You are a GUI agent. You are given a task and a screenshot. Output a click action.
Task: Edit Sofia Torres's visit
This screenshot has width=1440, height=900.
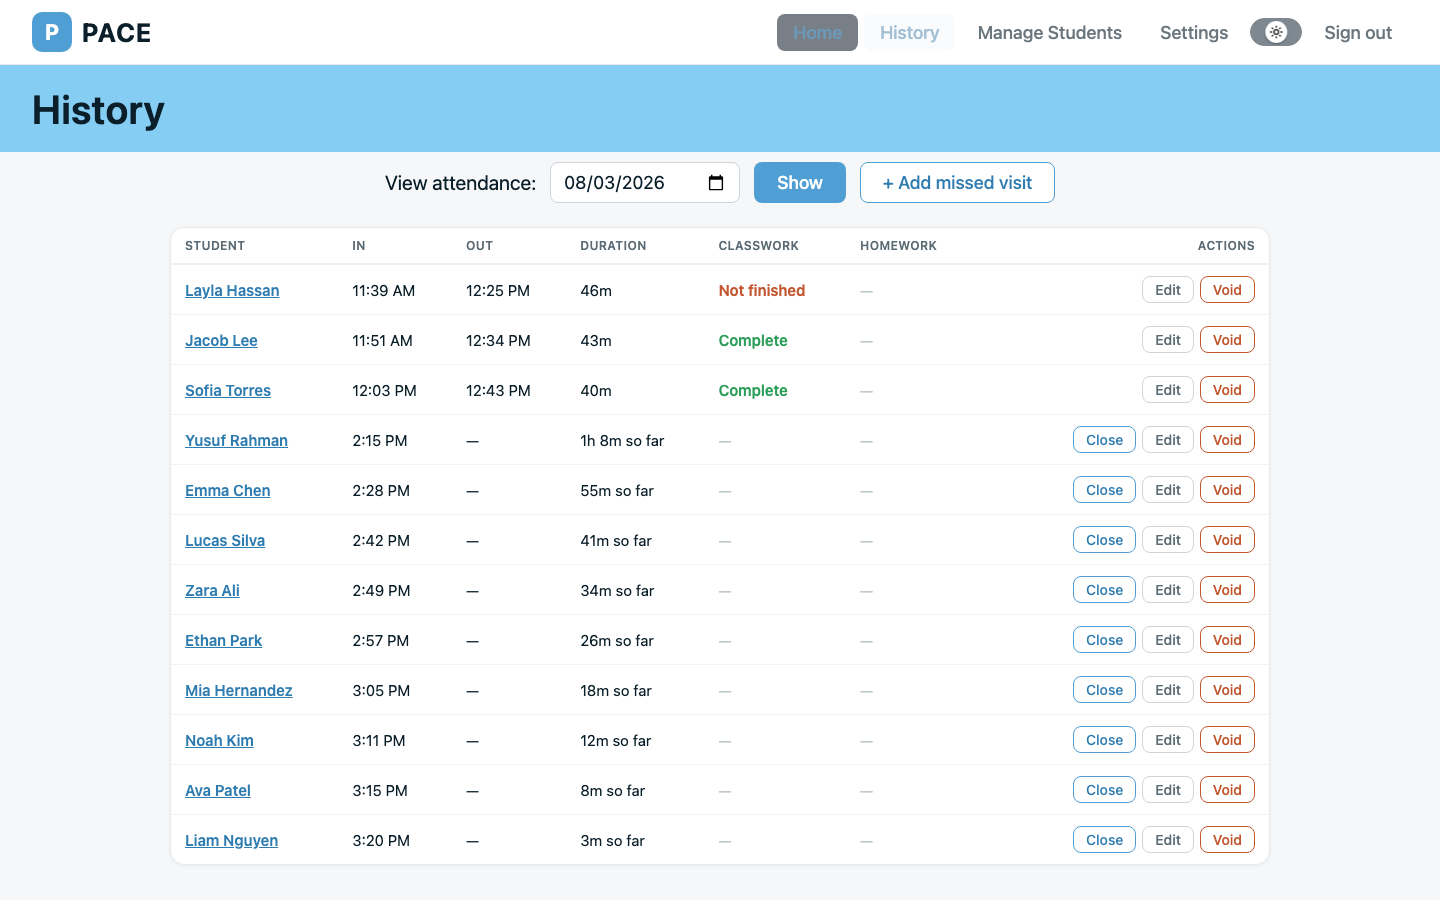pyautogui.click(x=1168, y=390)
